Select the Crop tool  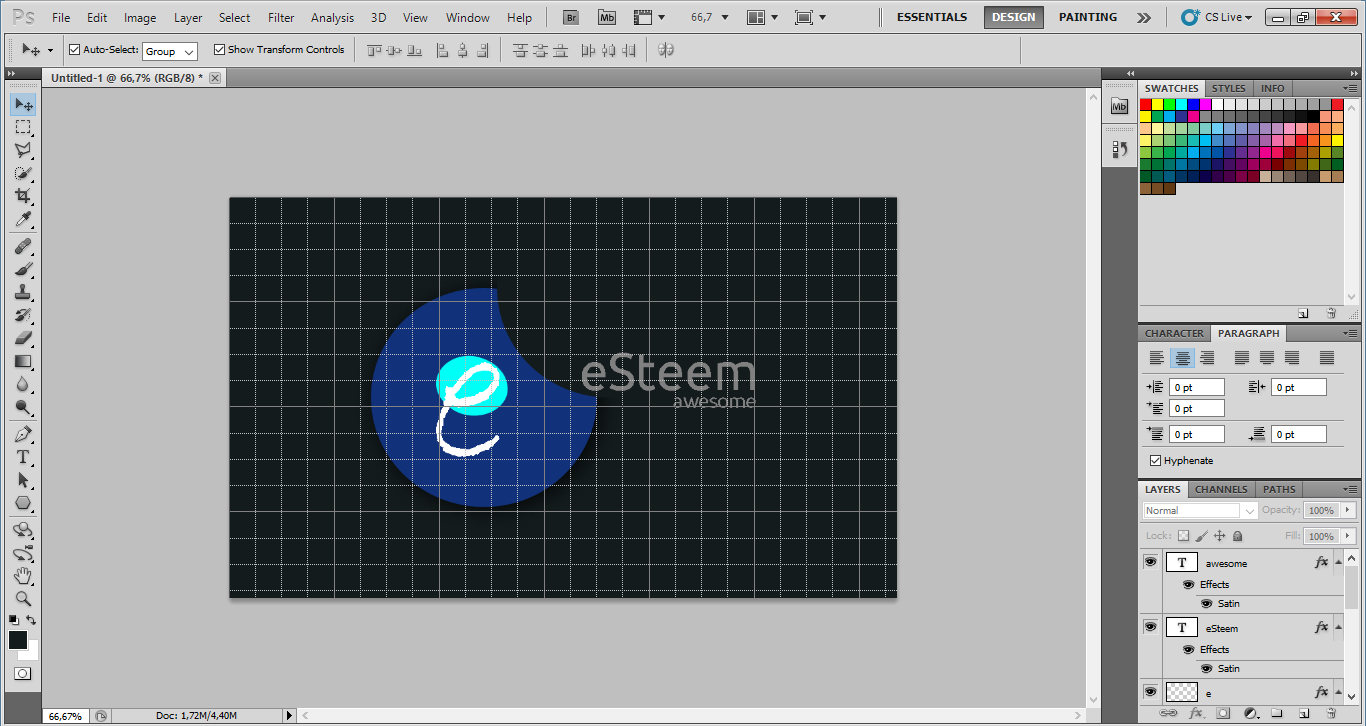pos(24,196)
